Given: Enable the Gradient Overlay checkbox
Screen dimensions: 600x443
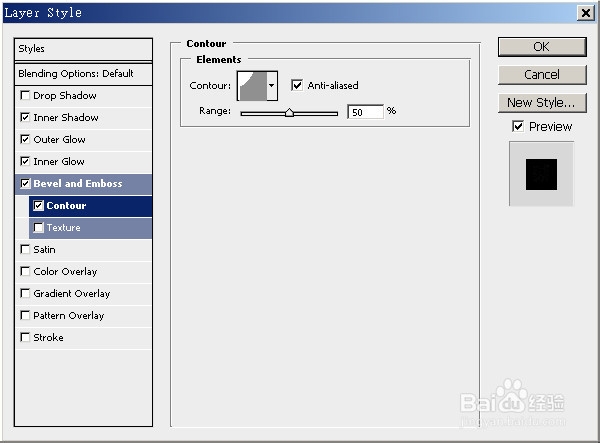Looking at the screenshot, I should point(25,293).
